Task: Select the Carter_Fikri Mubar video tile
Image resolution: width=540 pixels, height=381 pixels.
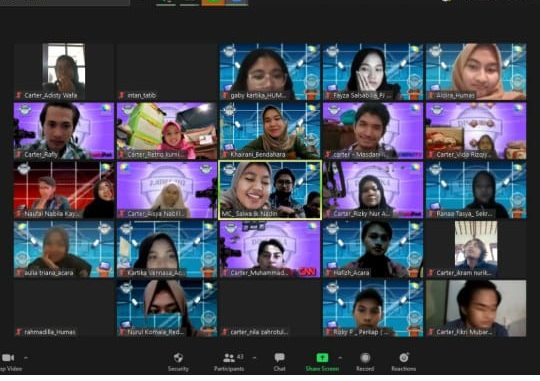Action: click(476, 308)
